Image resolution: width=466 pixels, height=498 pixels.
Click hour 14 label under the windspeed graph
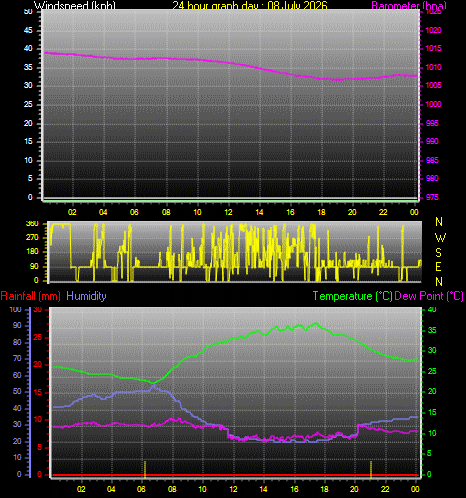[x=259, y=212]
